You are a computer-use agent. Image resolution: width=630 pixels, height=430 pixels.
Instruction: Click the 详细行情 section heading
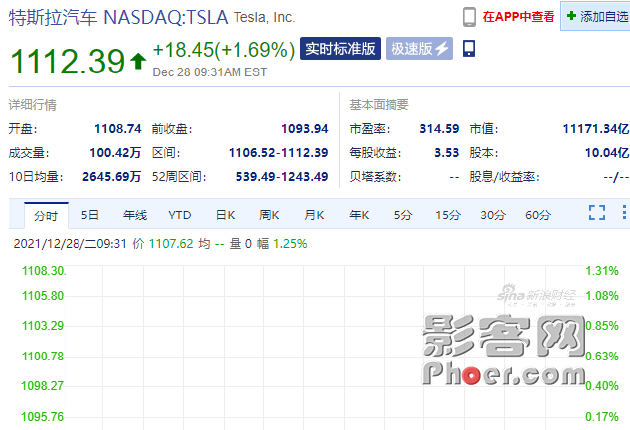pyautogui.click(x=33, y=105)
